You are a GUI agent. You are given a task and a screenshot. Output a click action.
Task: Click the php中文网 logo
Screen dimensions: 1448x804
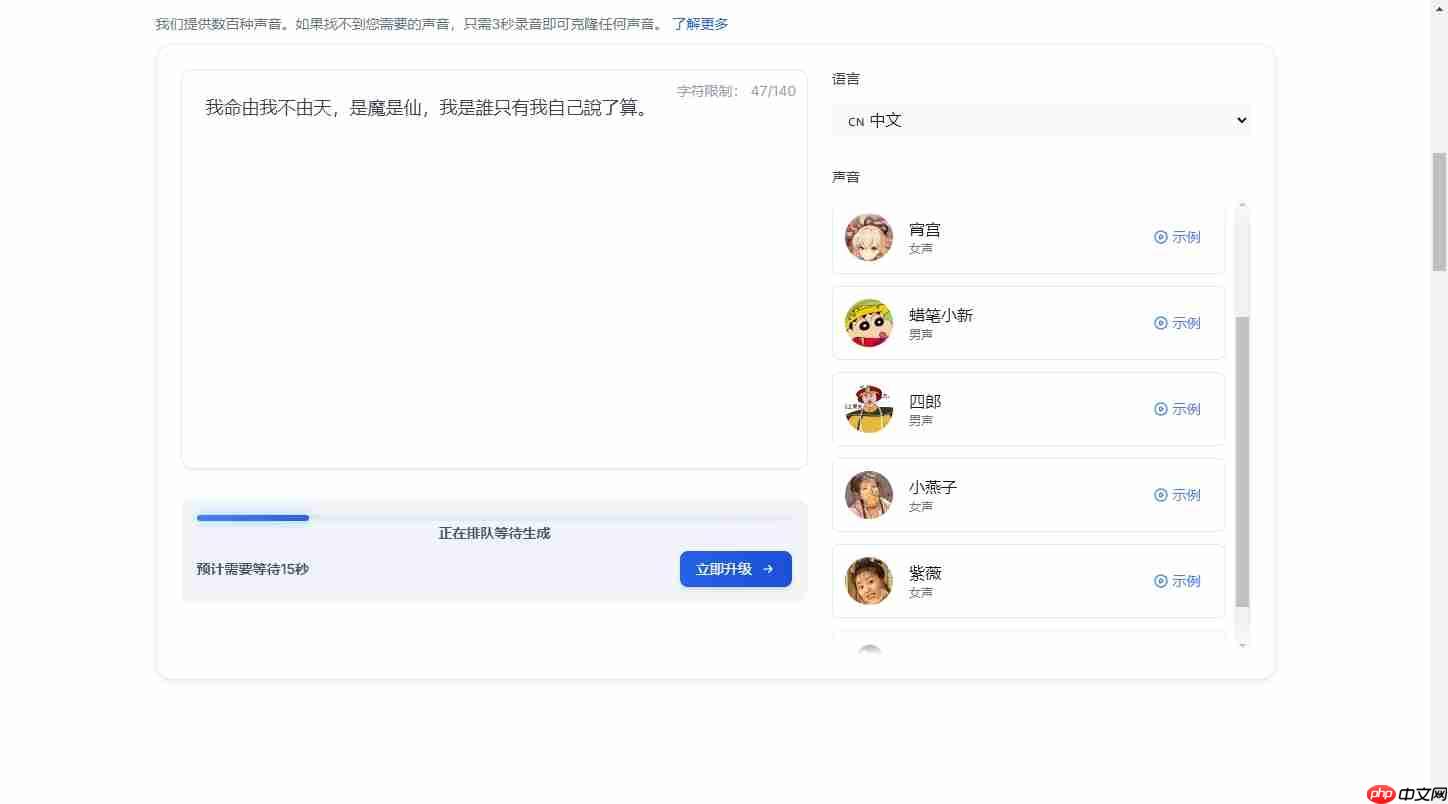[x=1403, y=793]
